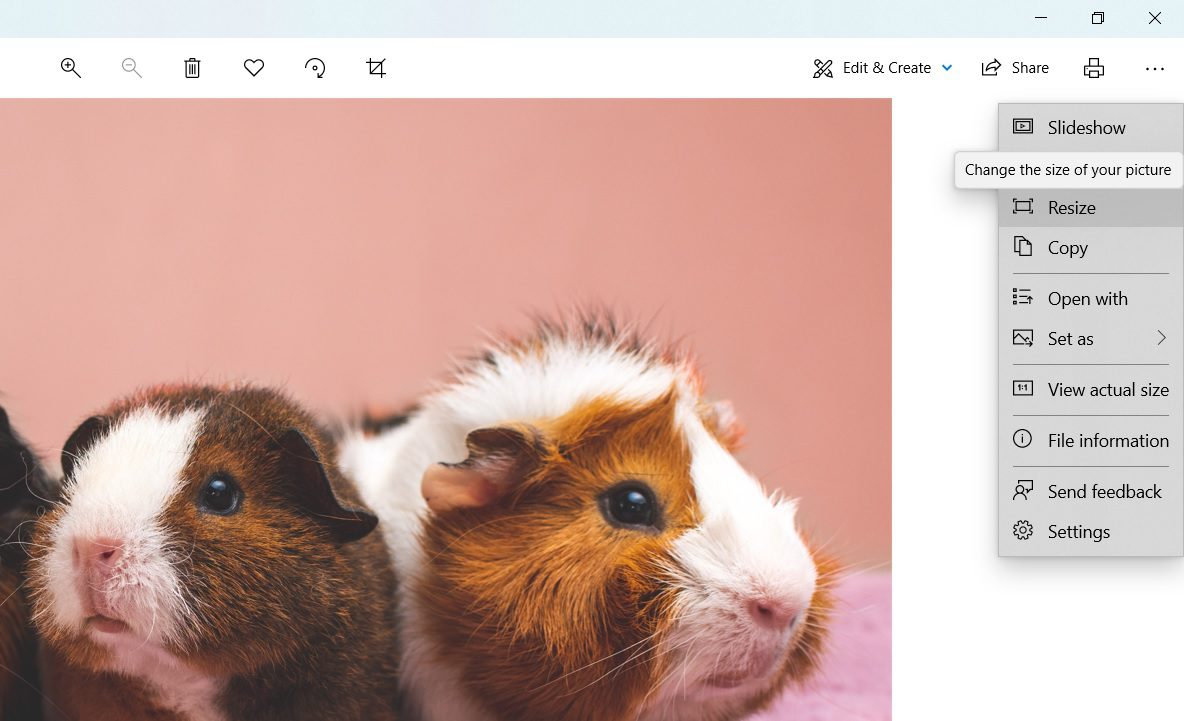Open the See more menu
The width and height of the screenshot is (1184, 721).
tap(1155, 67)
